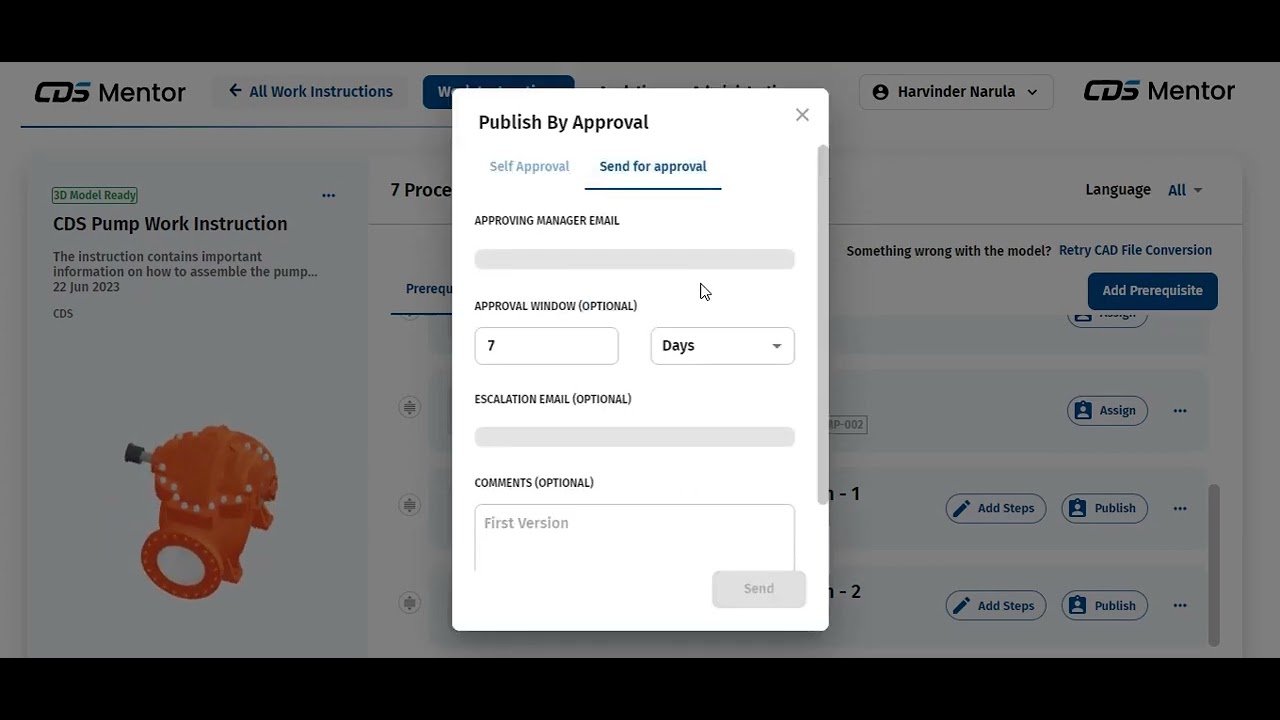Click the approval window number field
The height and width of the screenshot is (720, 1280).
point(547,346)
